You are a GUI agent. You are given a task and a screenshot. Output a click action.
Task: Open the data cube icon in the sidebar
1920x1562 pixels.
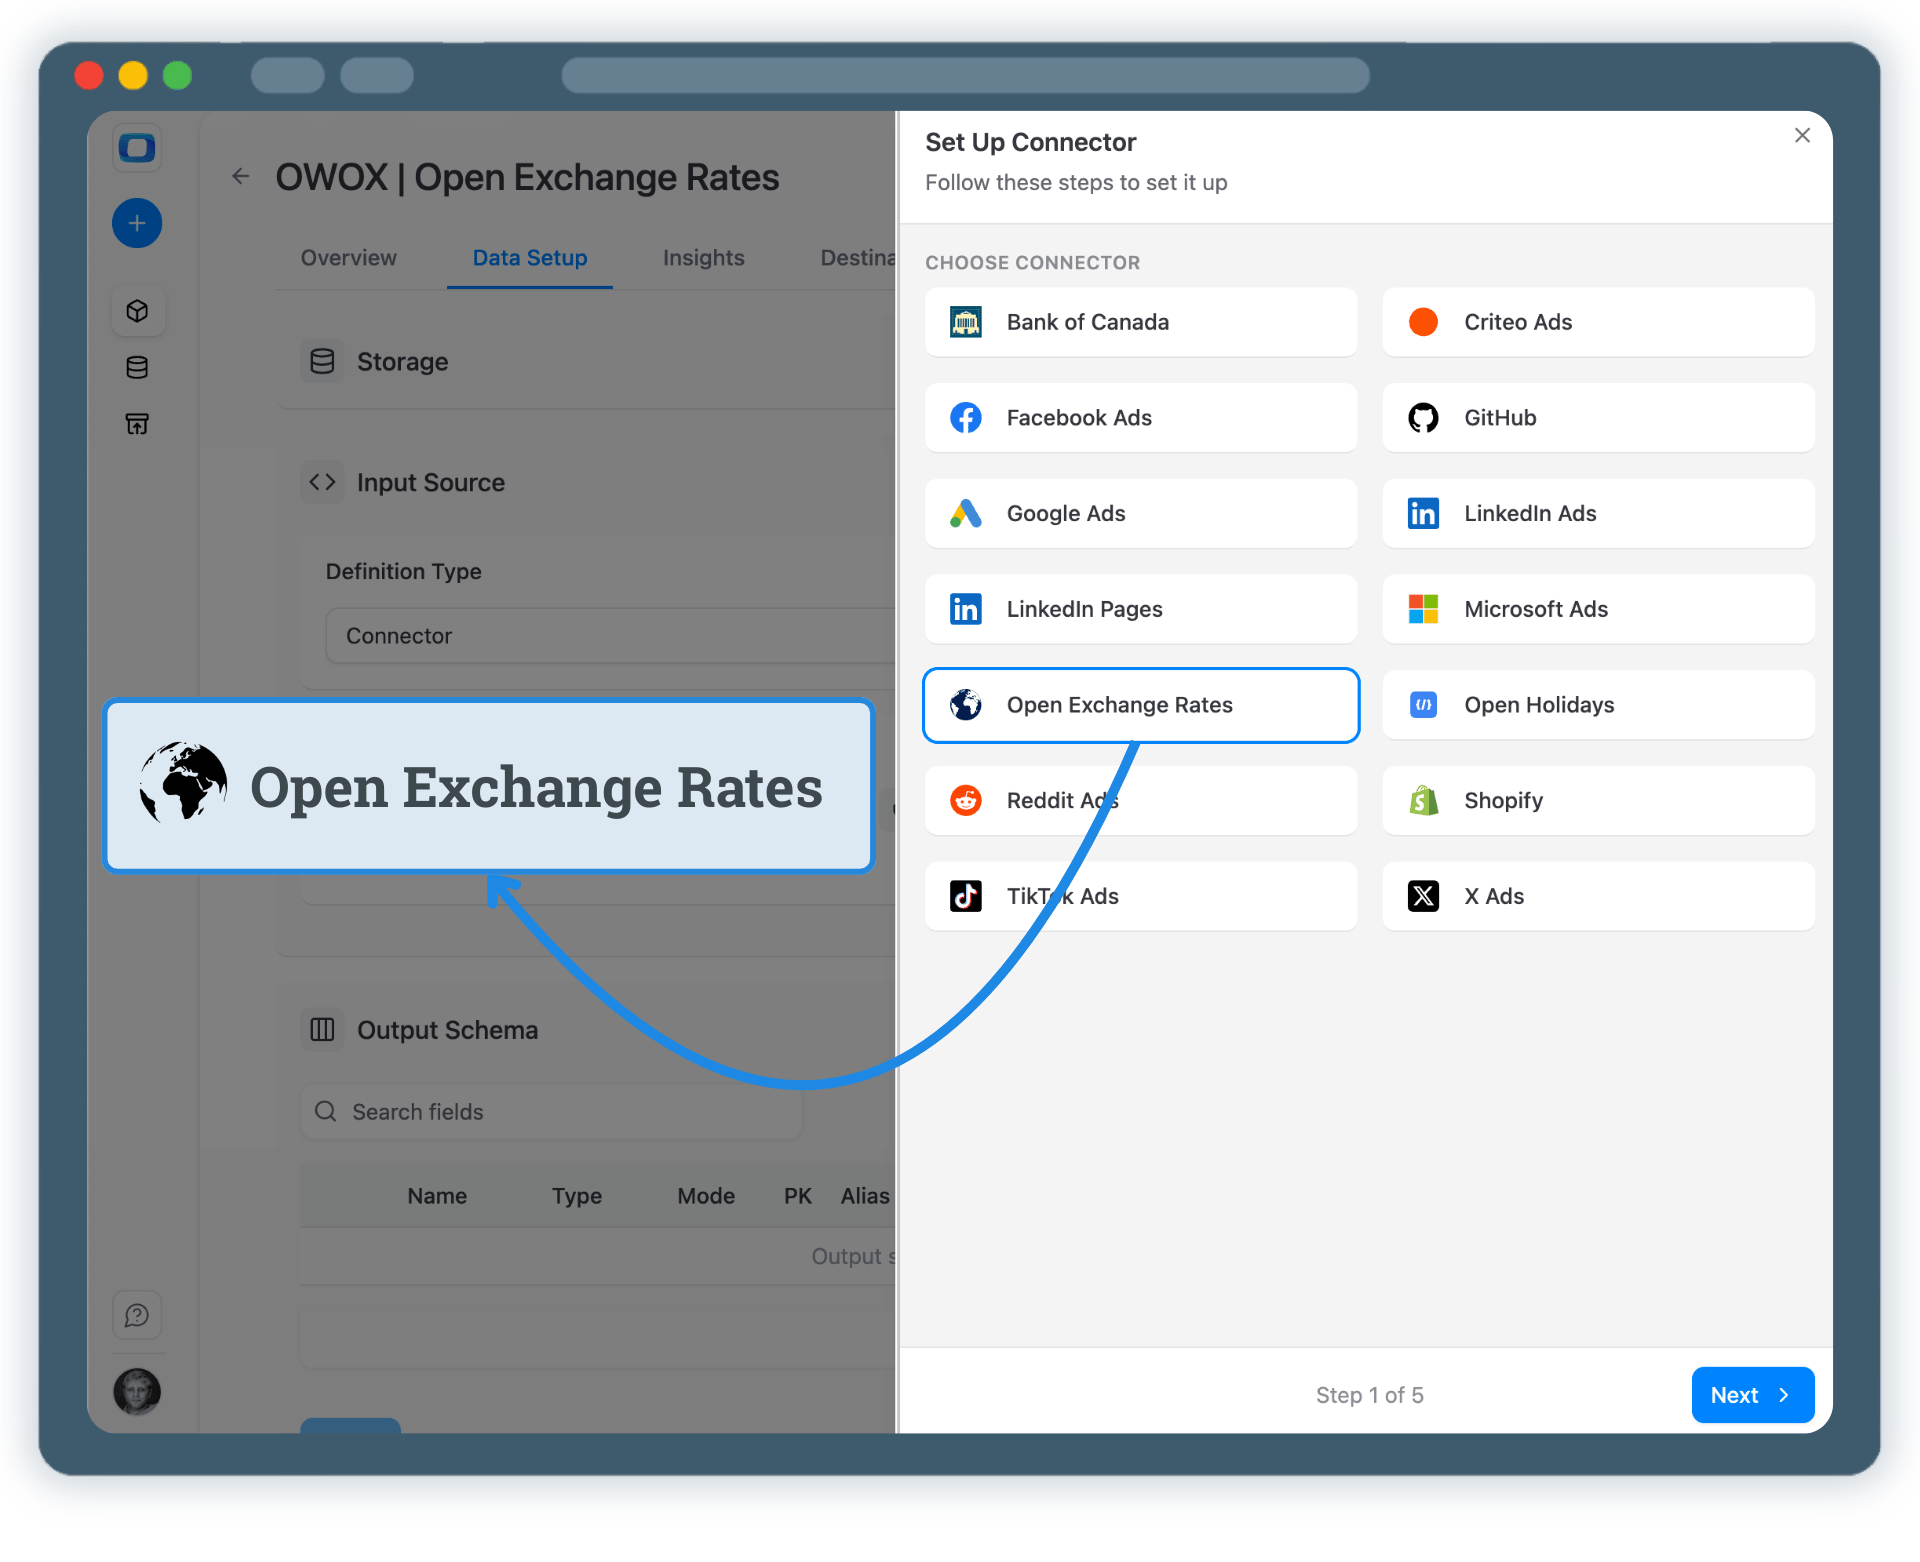pyautogui.click(x=138, y=311)
